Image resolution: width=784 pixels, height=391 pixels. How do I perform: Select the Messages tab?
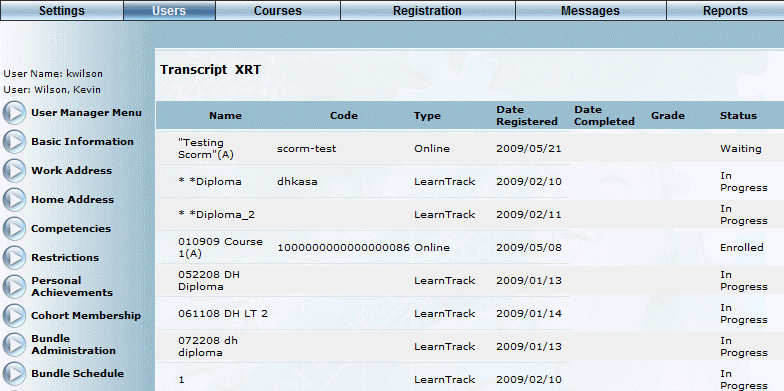pyautogui.click(x=590, y=10)
